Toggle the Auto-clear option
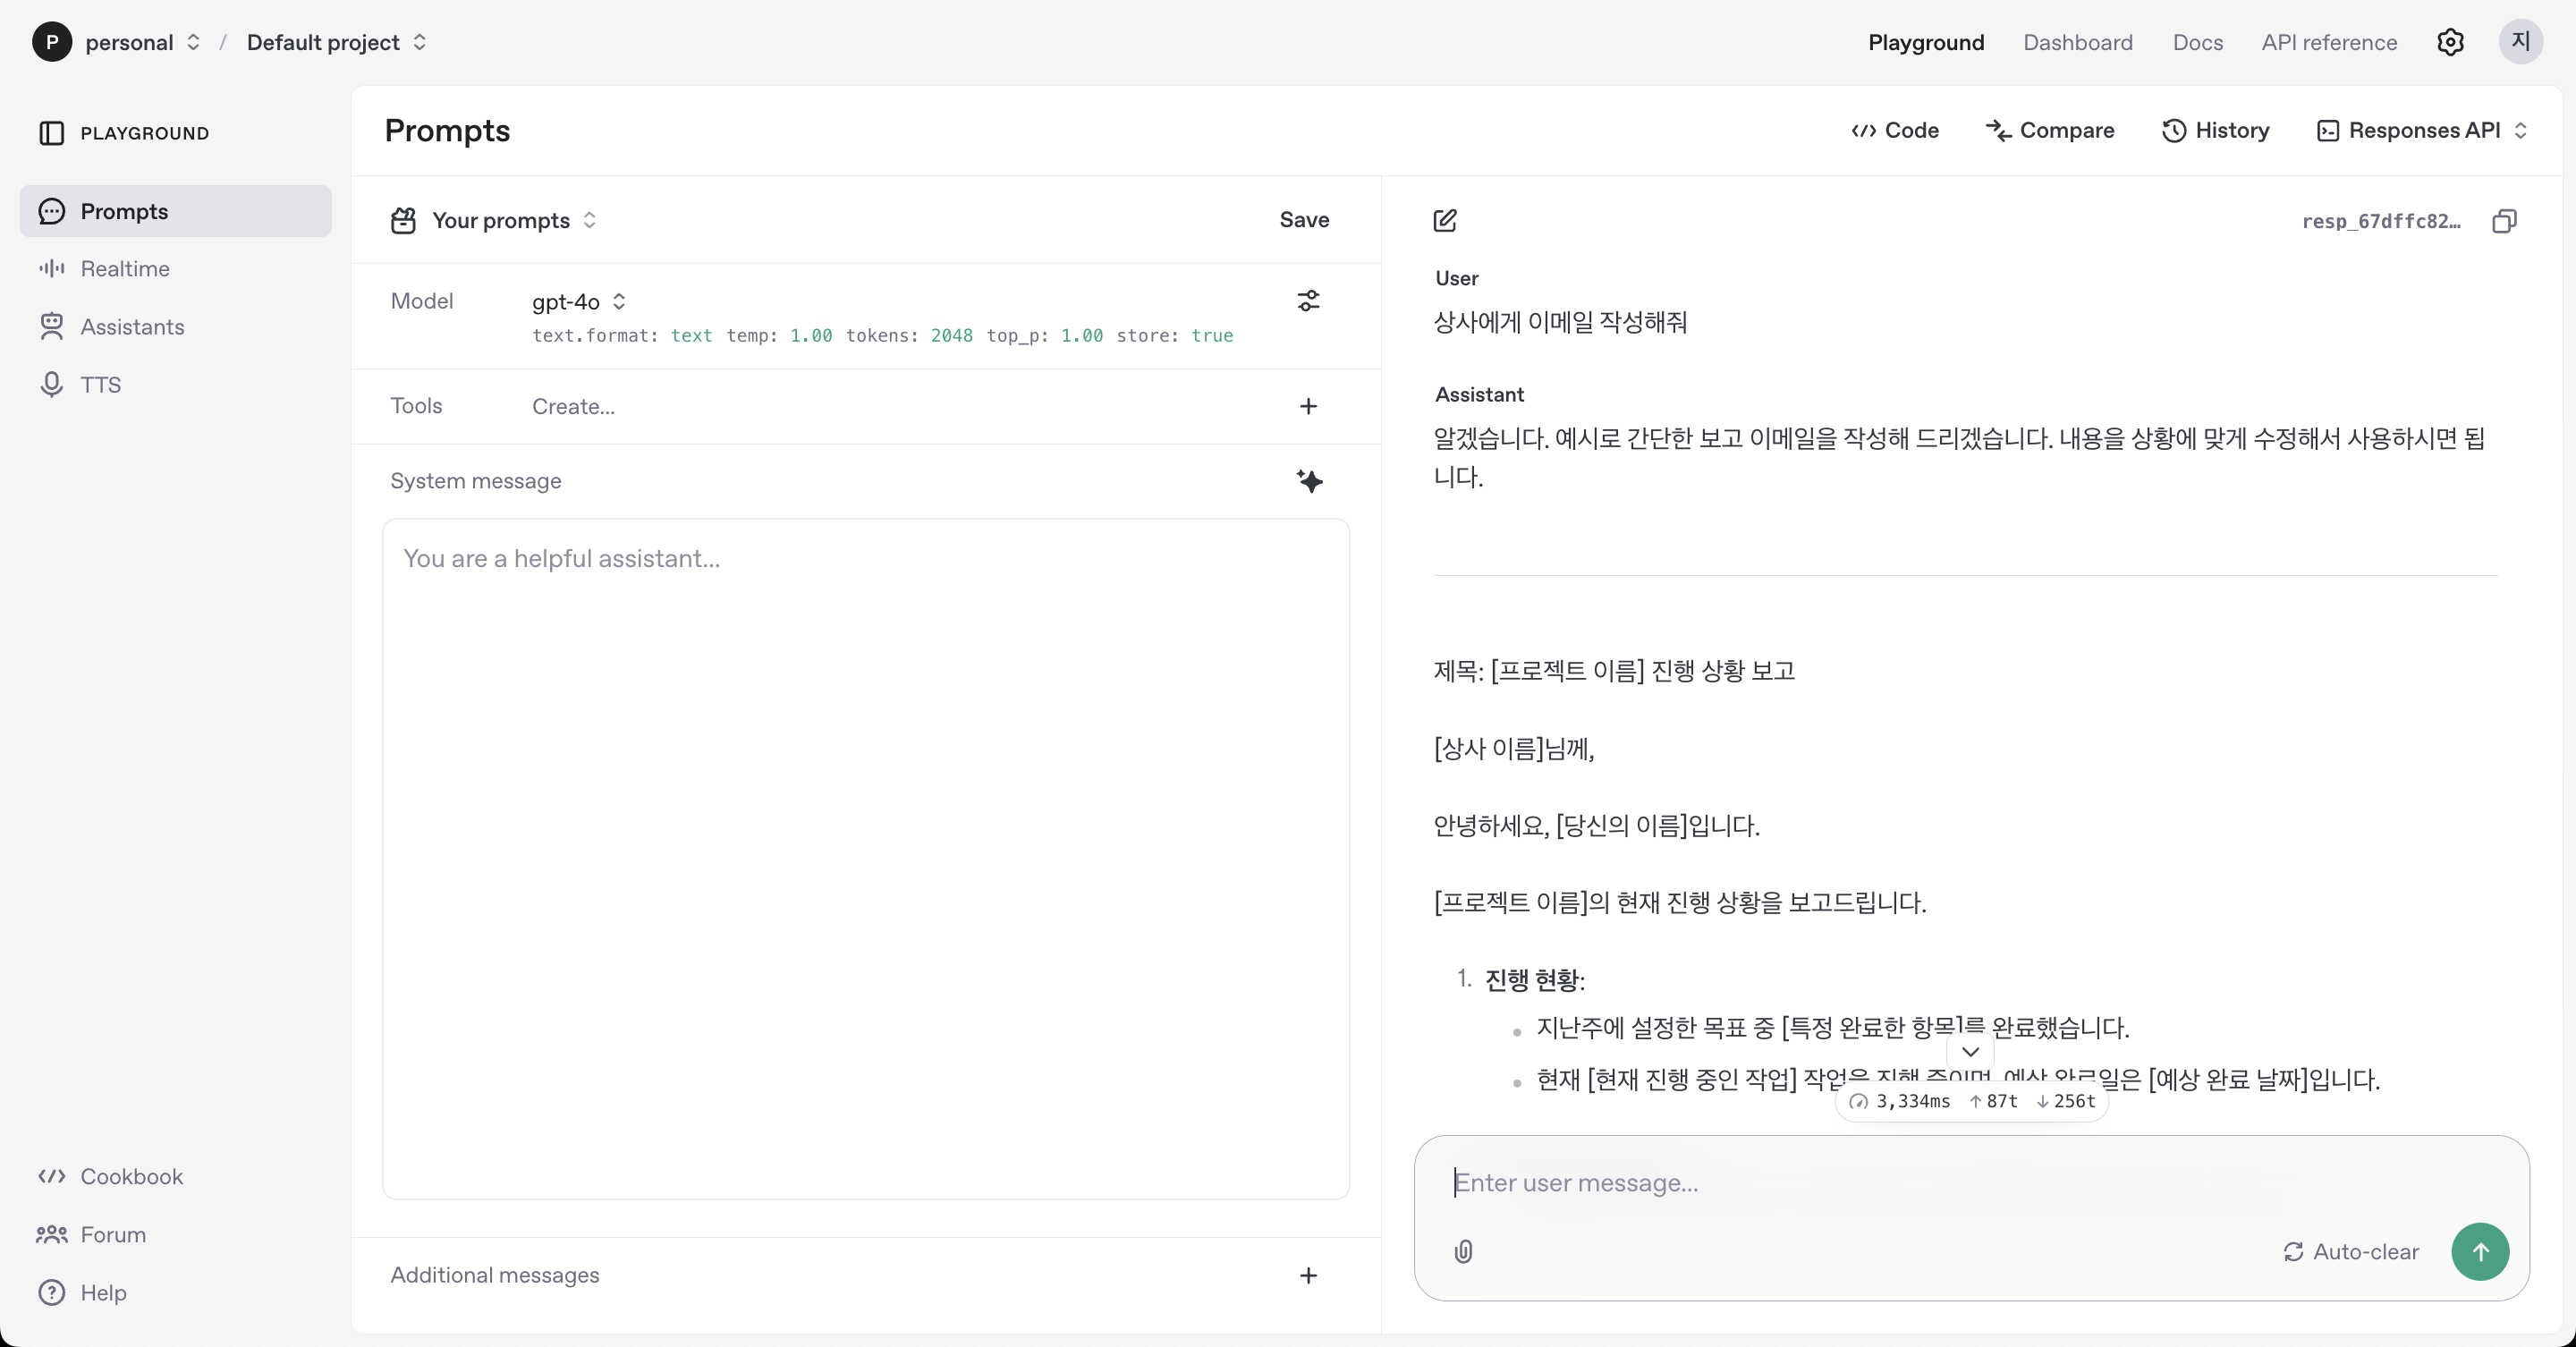The height and width of the screenshot is (1347, 2576). pos(2351,1251)
